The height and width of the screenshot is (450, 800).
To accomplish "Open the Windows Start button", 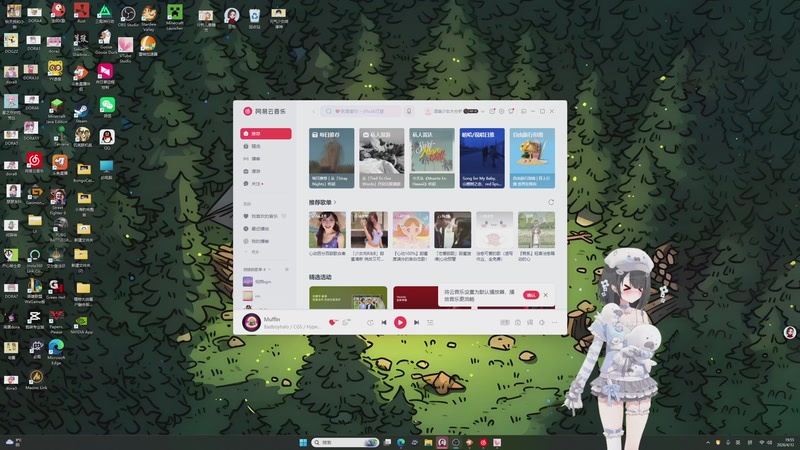I will pos(303,442).
